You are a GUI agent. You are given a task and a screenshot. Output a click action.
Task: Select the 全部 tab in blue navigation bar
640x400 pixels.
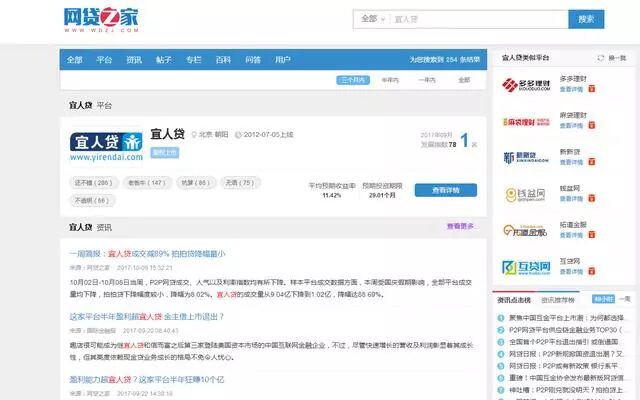(75, 60)
